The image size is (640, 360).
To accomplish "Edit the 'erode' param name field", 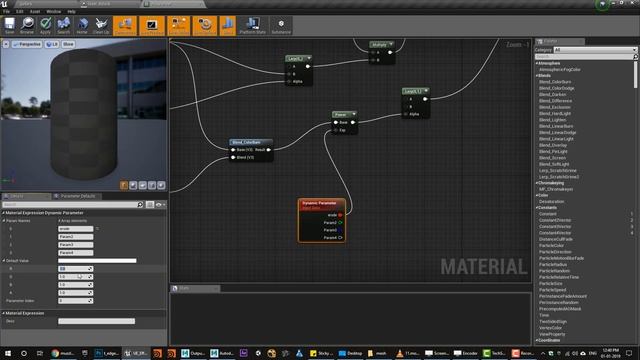I will [76, 229].
